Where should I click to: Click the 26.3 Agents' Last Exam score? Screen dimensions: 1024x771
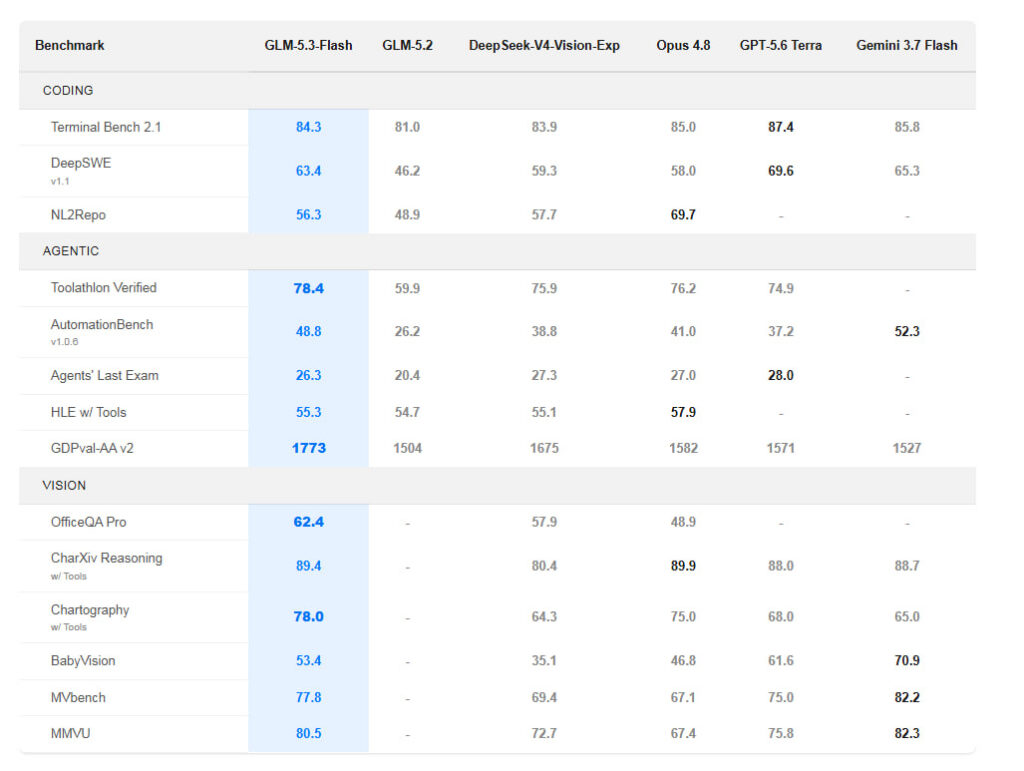tap(308, 375)
